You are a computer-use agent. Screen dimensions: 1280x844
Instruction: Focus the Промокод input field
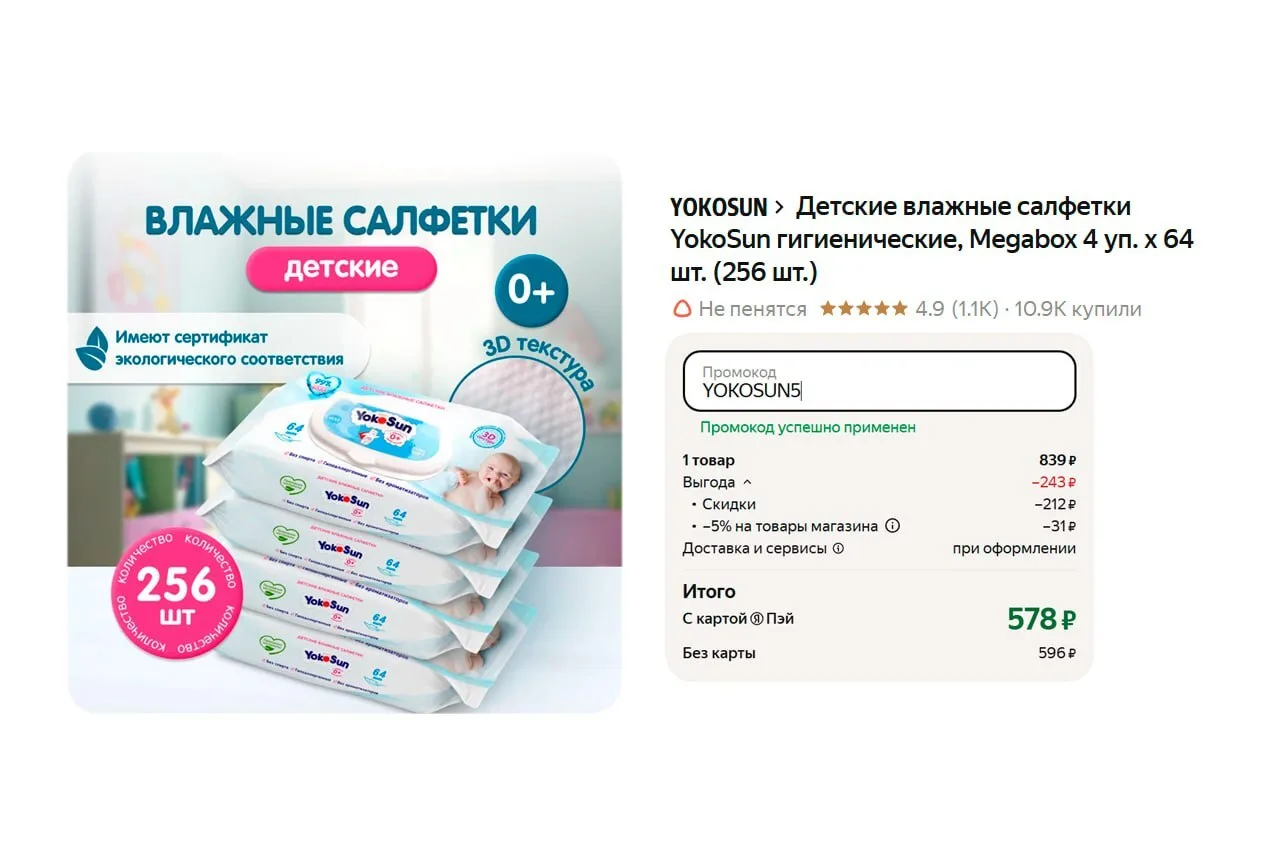pyautogui.click(x=879, y=381)
